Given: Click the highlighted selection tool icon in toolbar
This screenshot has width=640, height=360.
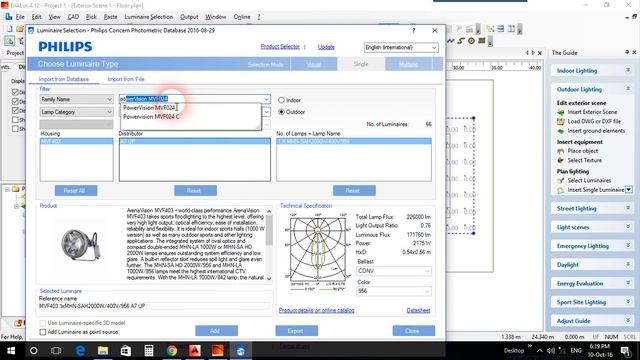Looking at the screenshot, I should (9, 40).
